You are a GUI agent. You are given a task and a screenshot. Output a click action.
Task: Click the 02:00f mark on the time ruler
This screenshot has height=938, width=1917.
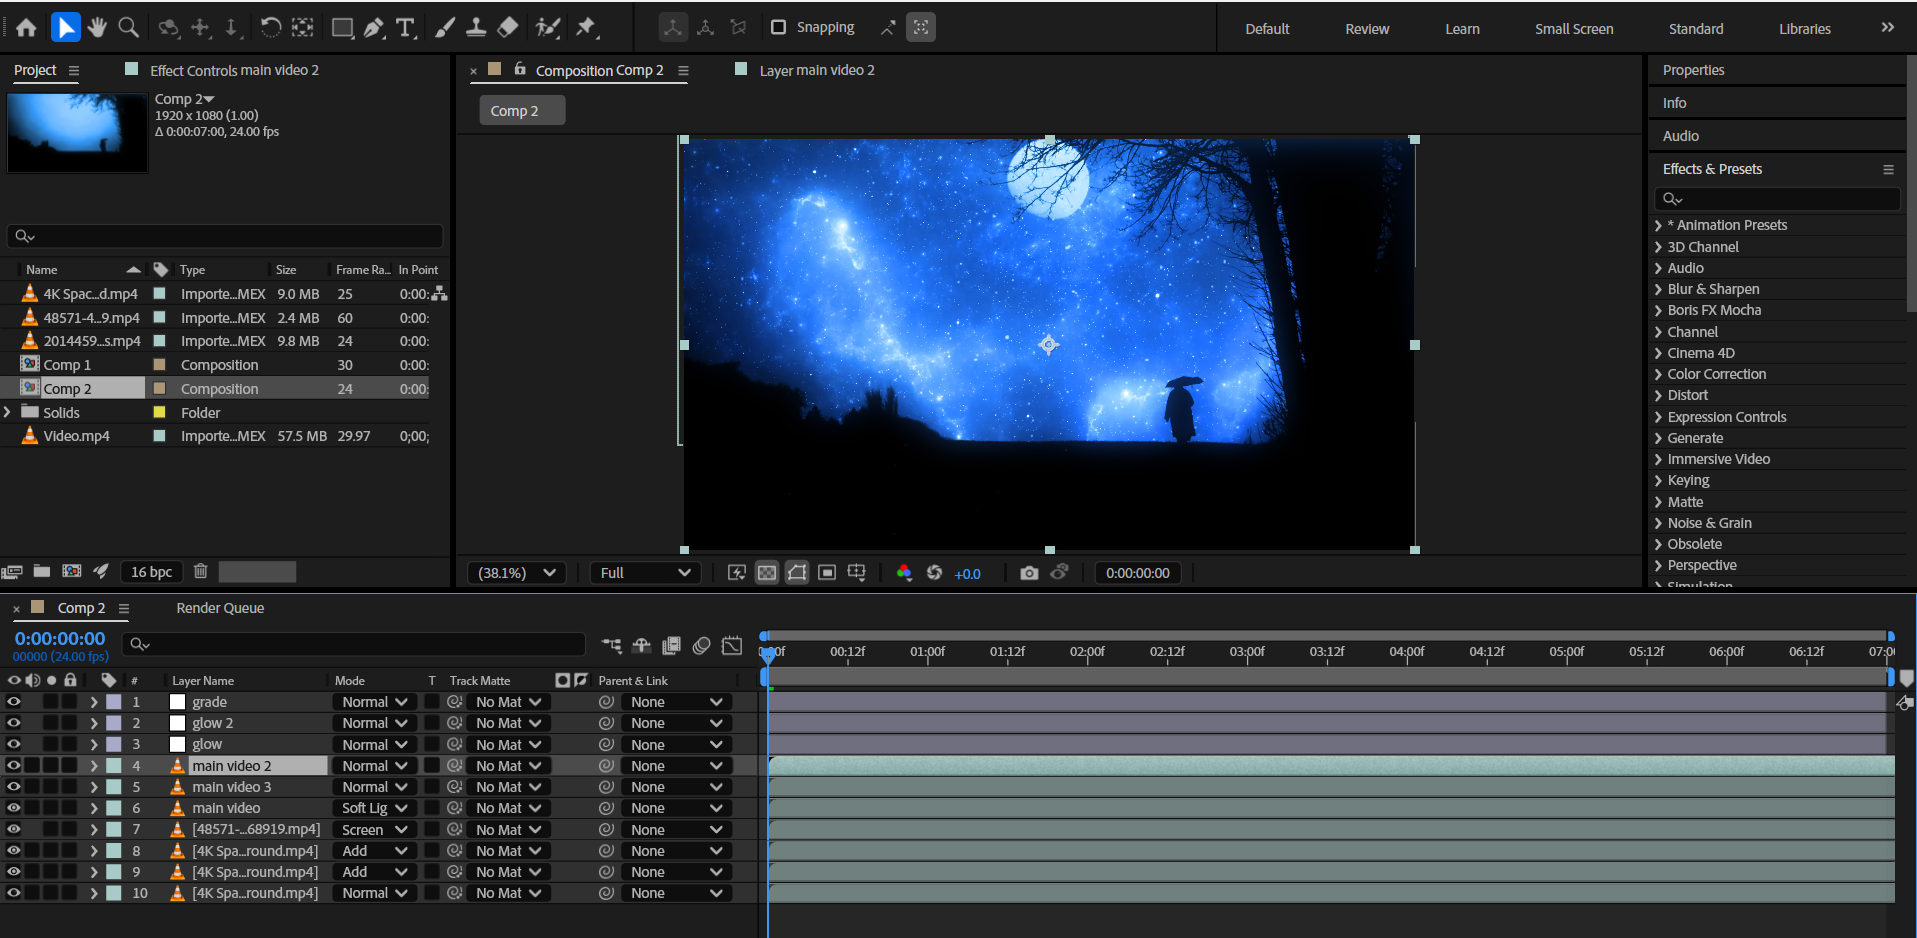coord(1087,652)
